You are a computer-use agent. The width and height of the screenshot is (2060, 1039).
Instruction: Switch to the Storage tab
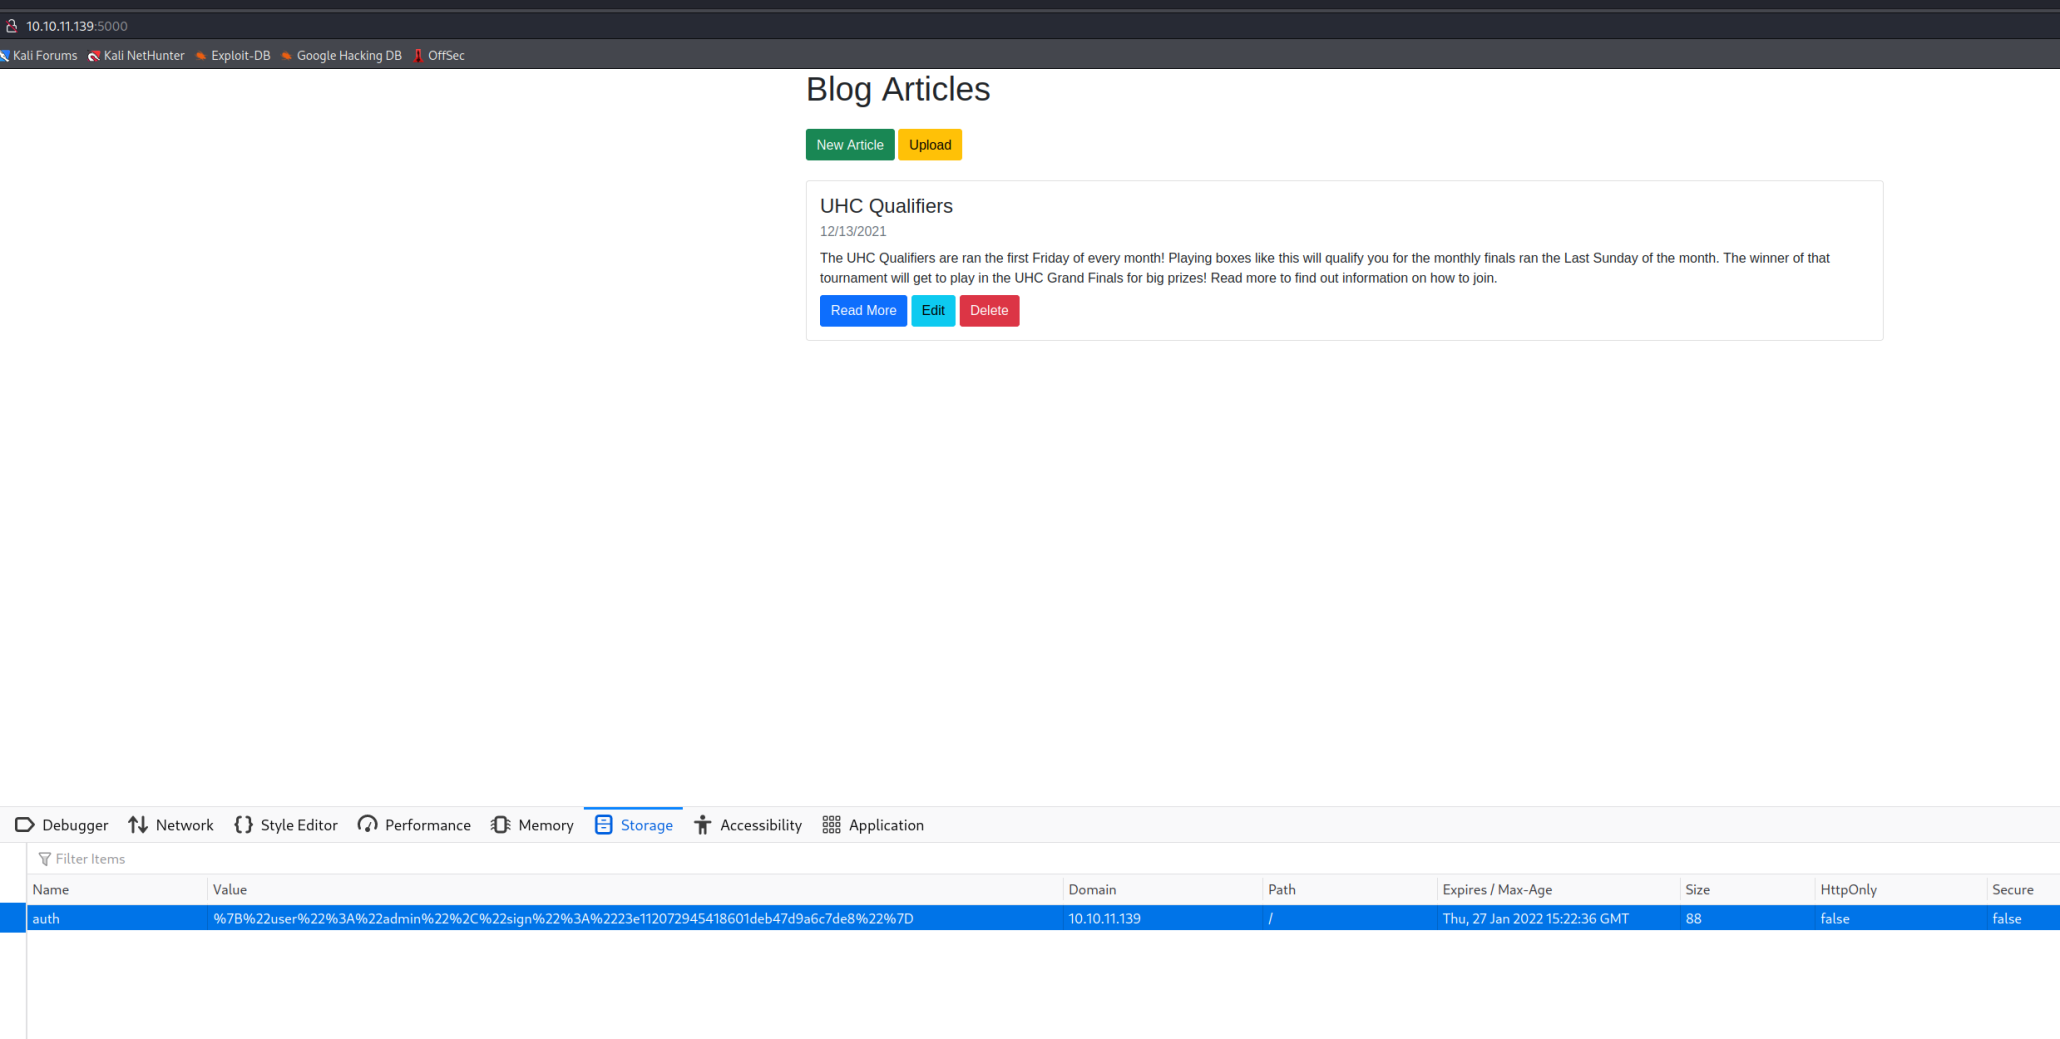(x=634, y=825)
